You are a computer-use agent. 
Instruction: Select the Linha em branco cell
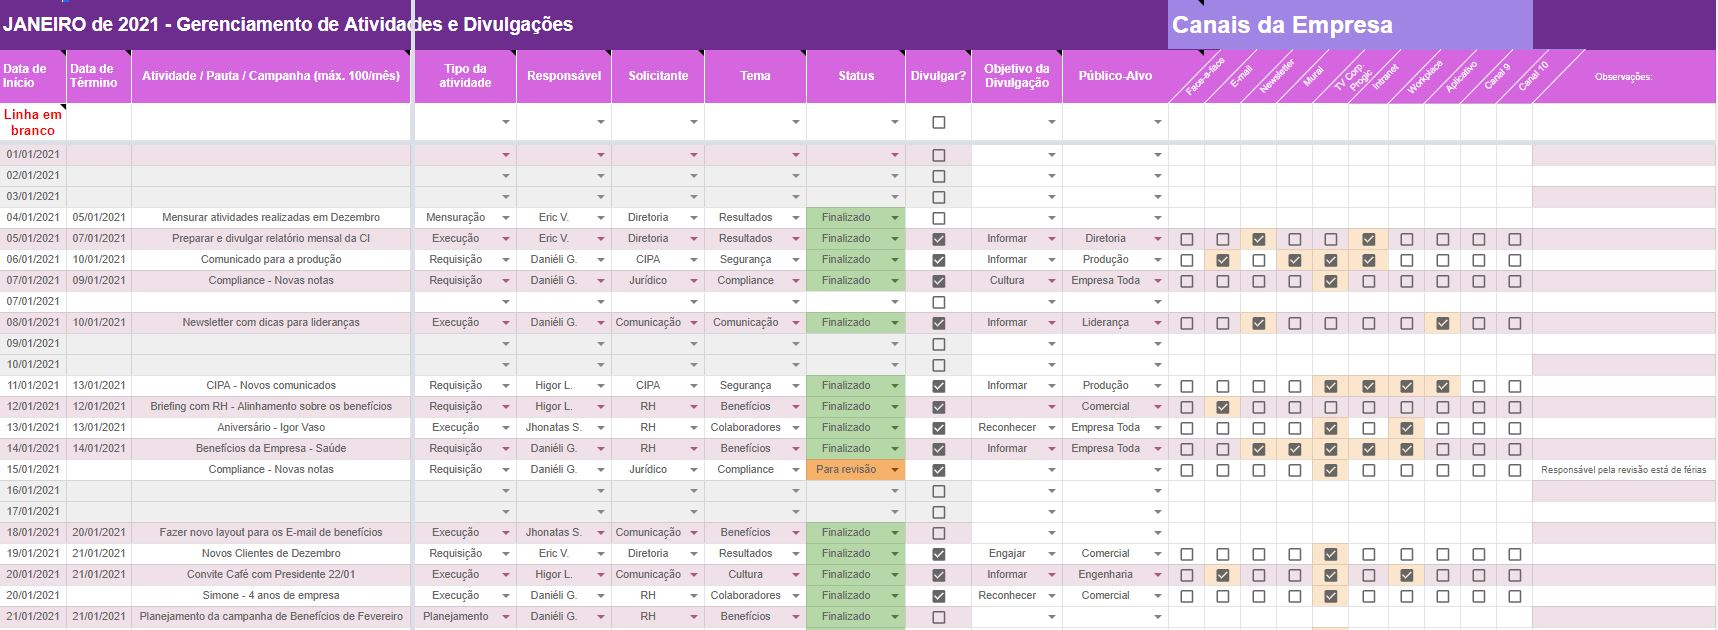click(x=33, y=122)
